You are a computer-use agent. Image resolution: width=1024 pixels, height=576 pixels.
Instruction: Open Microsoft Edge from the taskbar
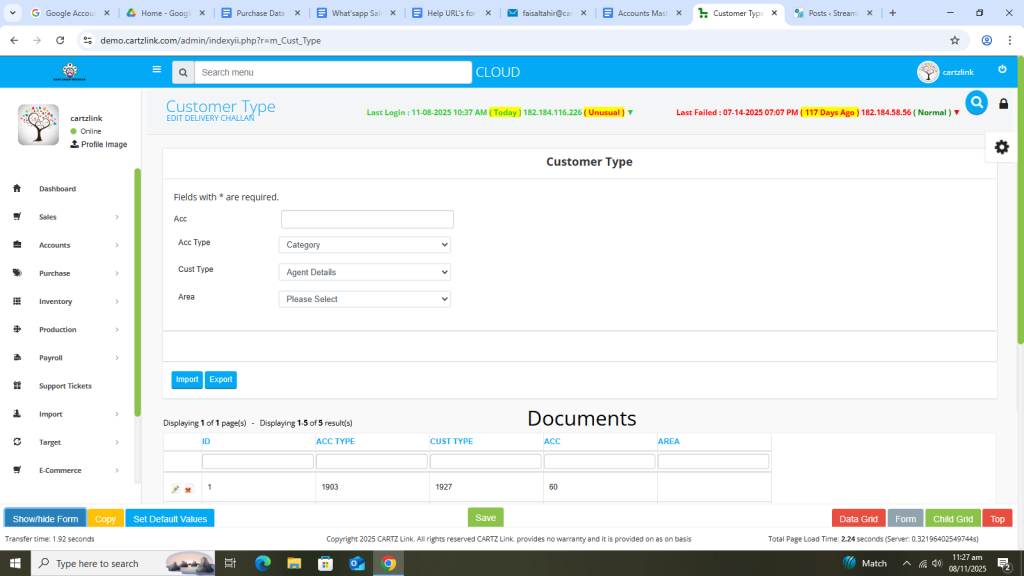[x=263, y=563]
